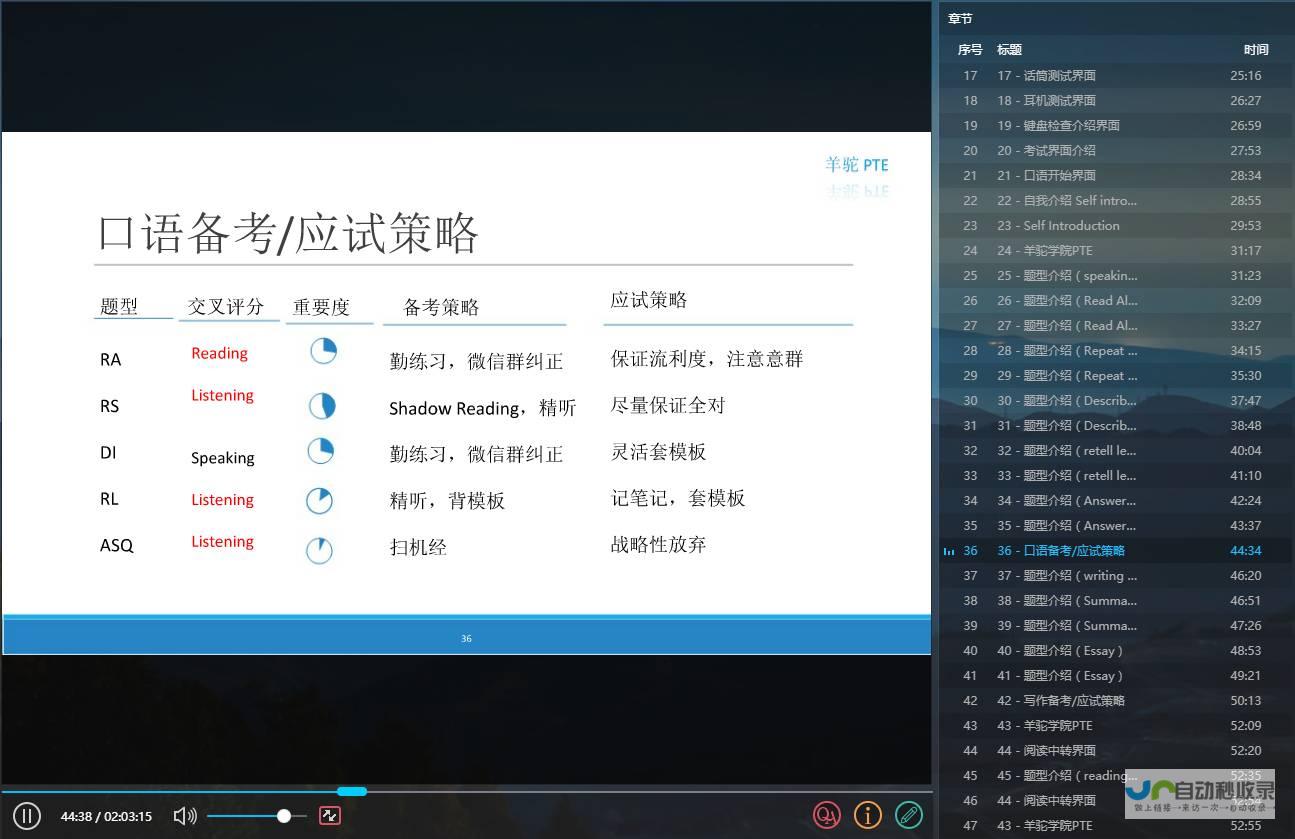
Task: Select chapter 26 at 32:09
Action: (x=1115, y=300)
